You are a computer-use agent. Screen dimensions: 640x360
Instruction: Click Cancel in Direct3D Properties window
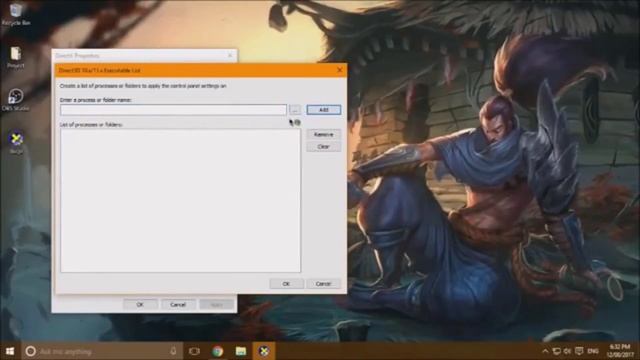point(178,304)
